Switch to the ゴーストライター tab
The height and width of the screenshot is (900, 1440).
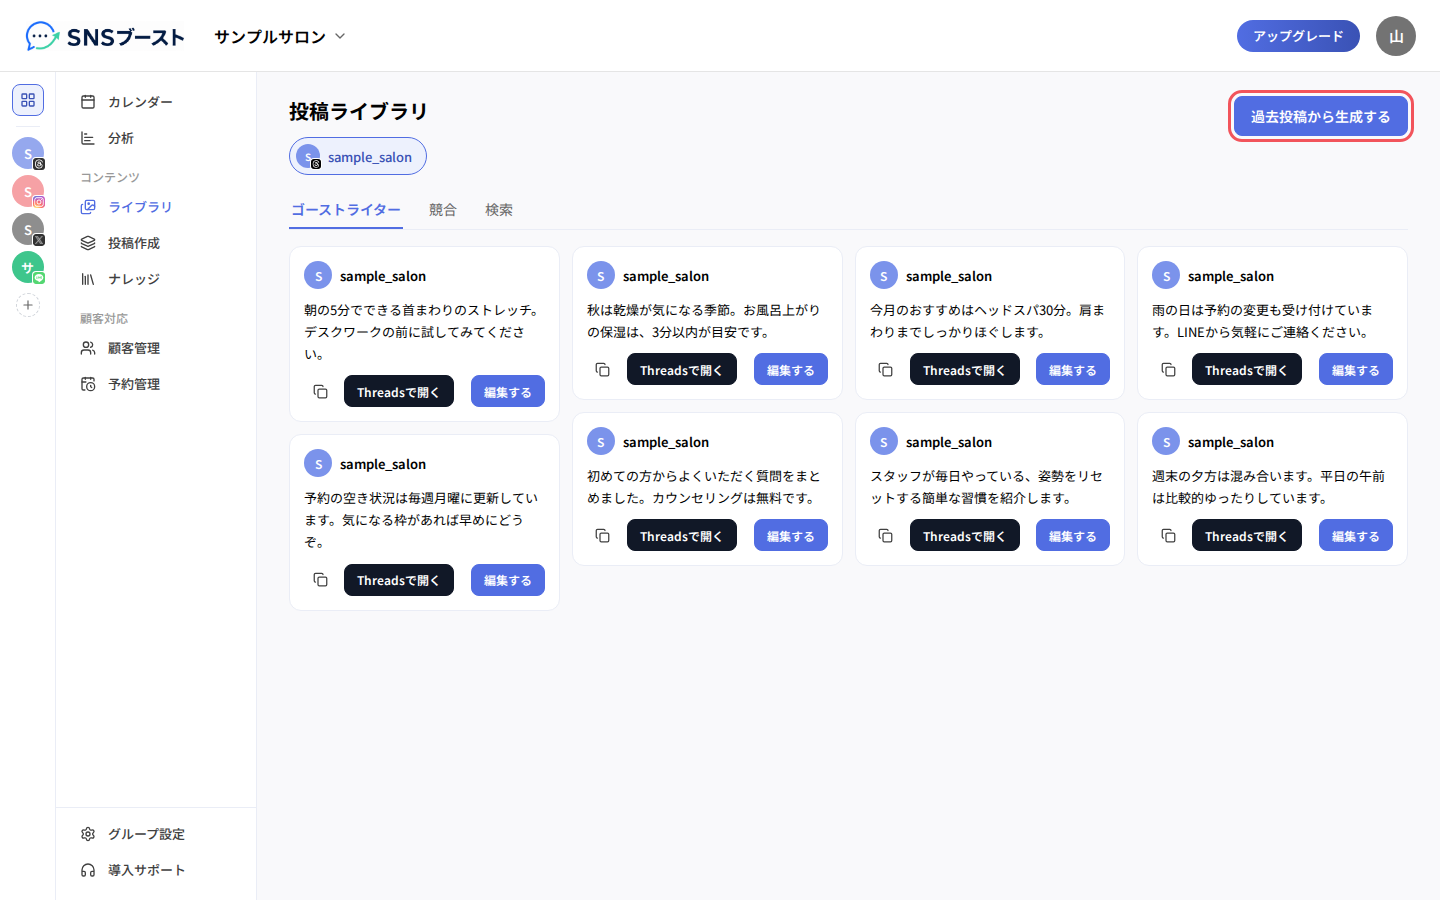[x=346, y=210]
